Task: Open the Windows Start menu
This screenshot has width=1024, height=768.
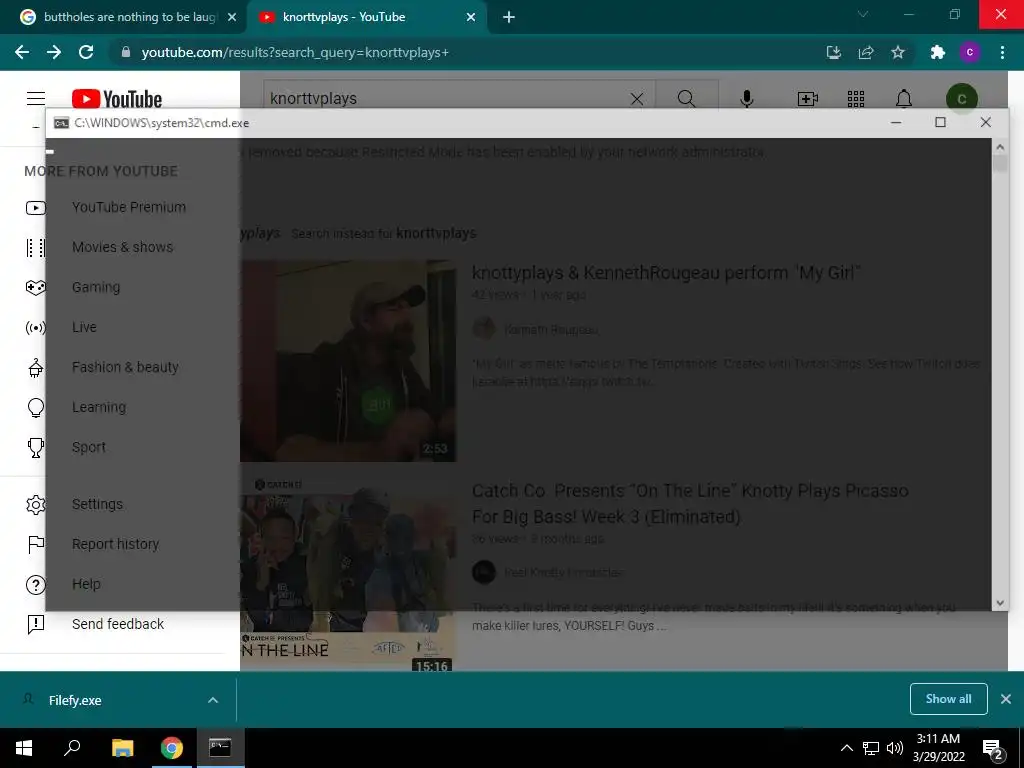Action: [x=24, y=748]
